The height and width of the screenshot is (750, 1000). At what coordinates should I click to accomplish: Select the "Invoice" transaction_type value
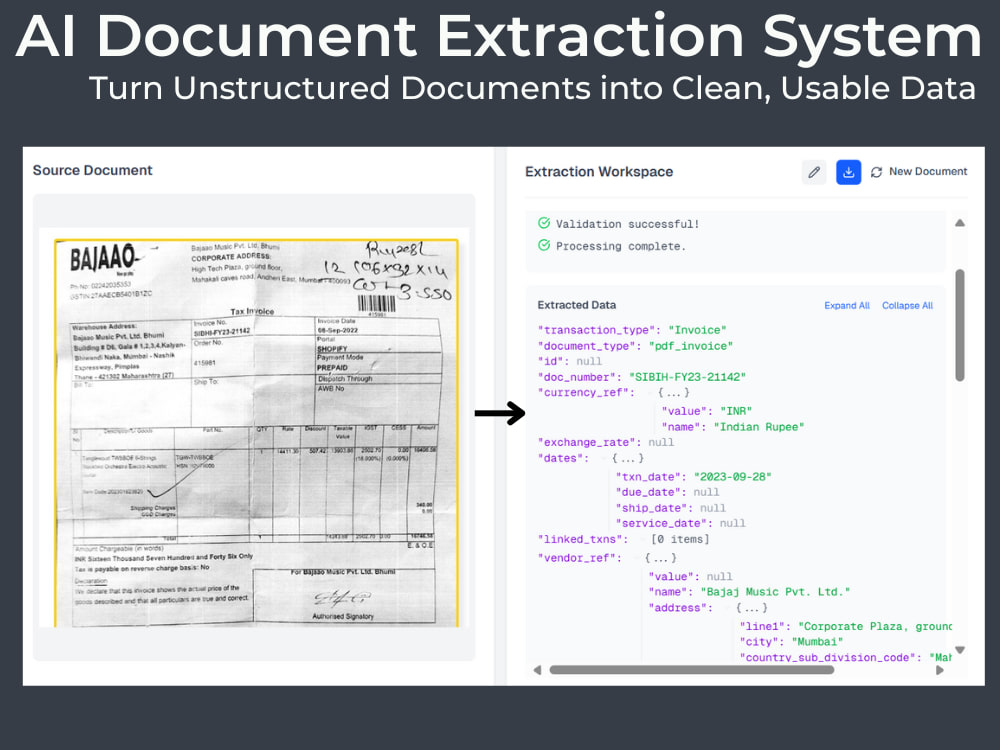click(x=697, y=330)
